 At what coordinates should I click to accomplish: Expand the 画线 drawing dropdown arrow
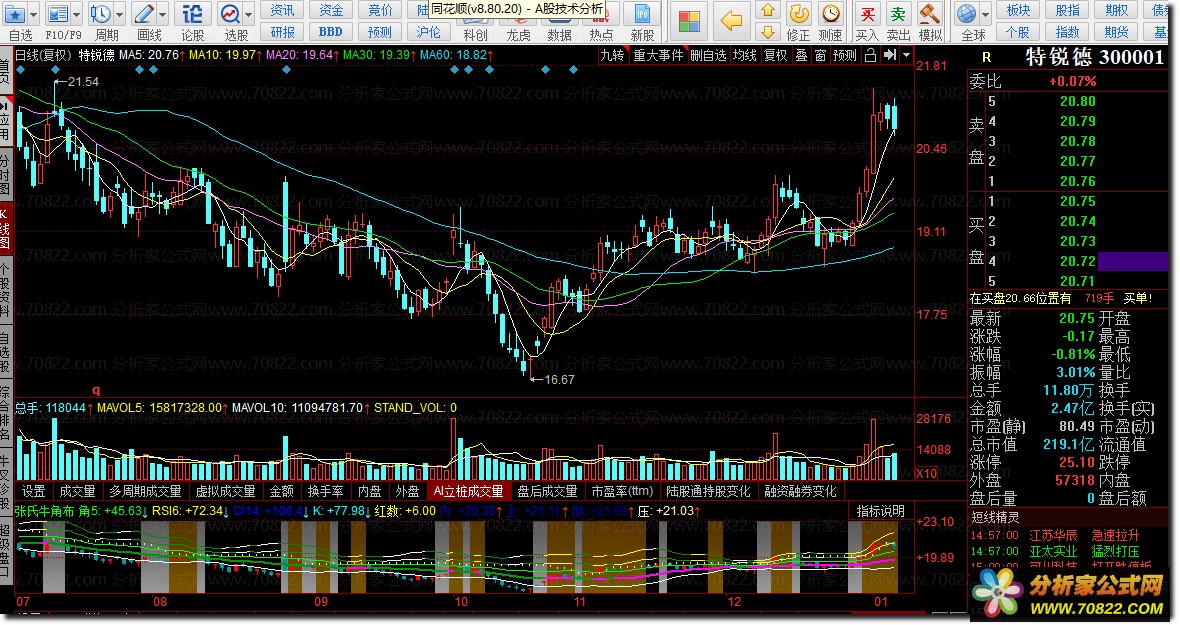tap(163, 15)
